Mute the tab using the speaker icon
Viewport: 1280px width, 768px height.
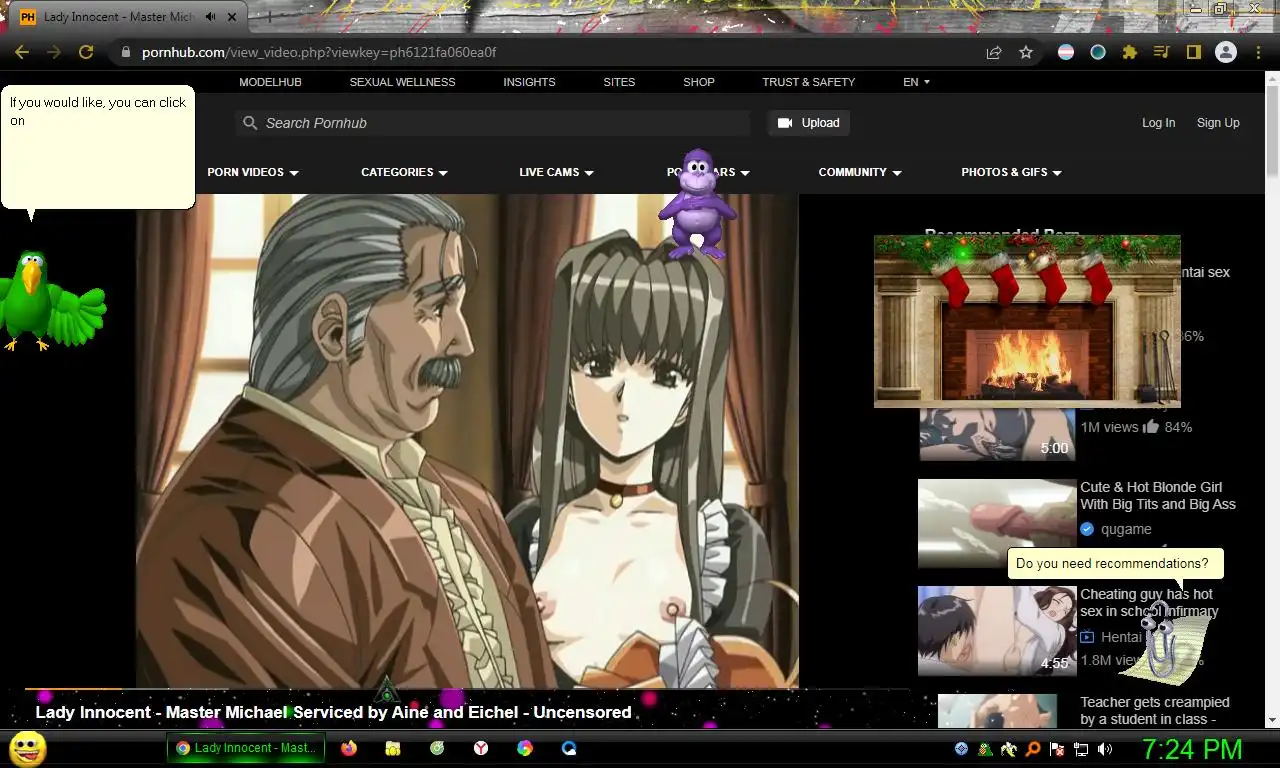click(x=210, y=17)
